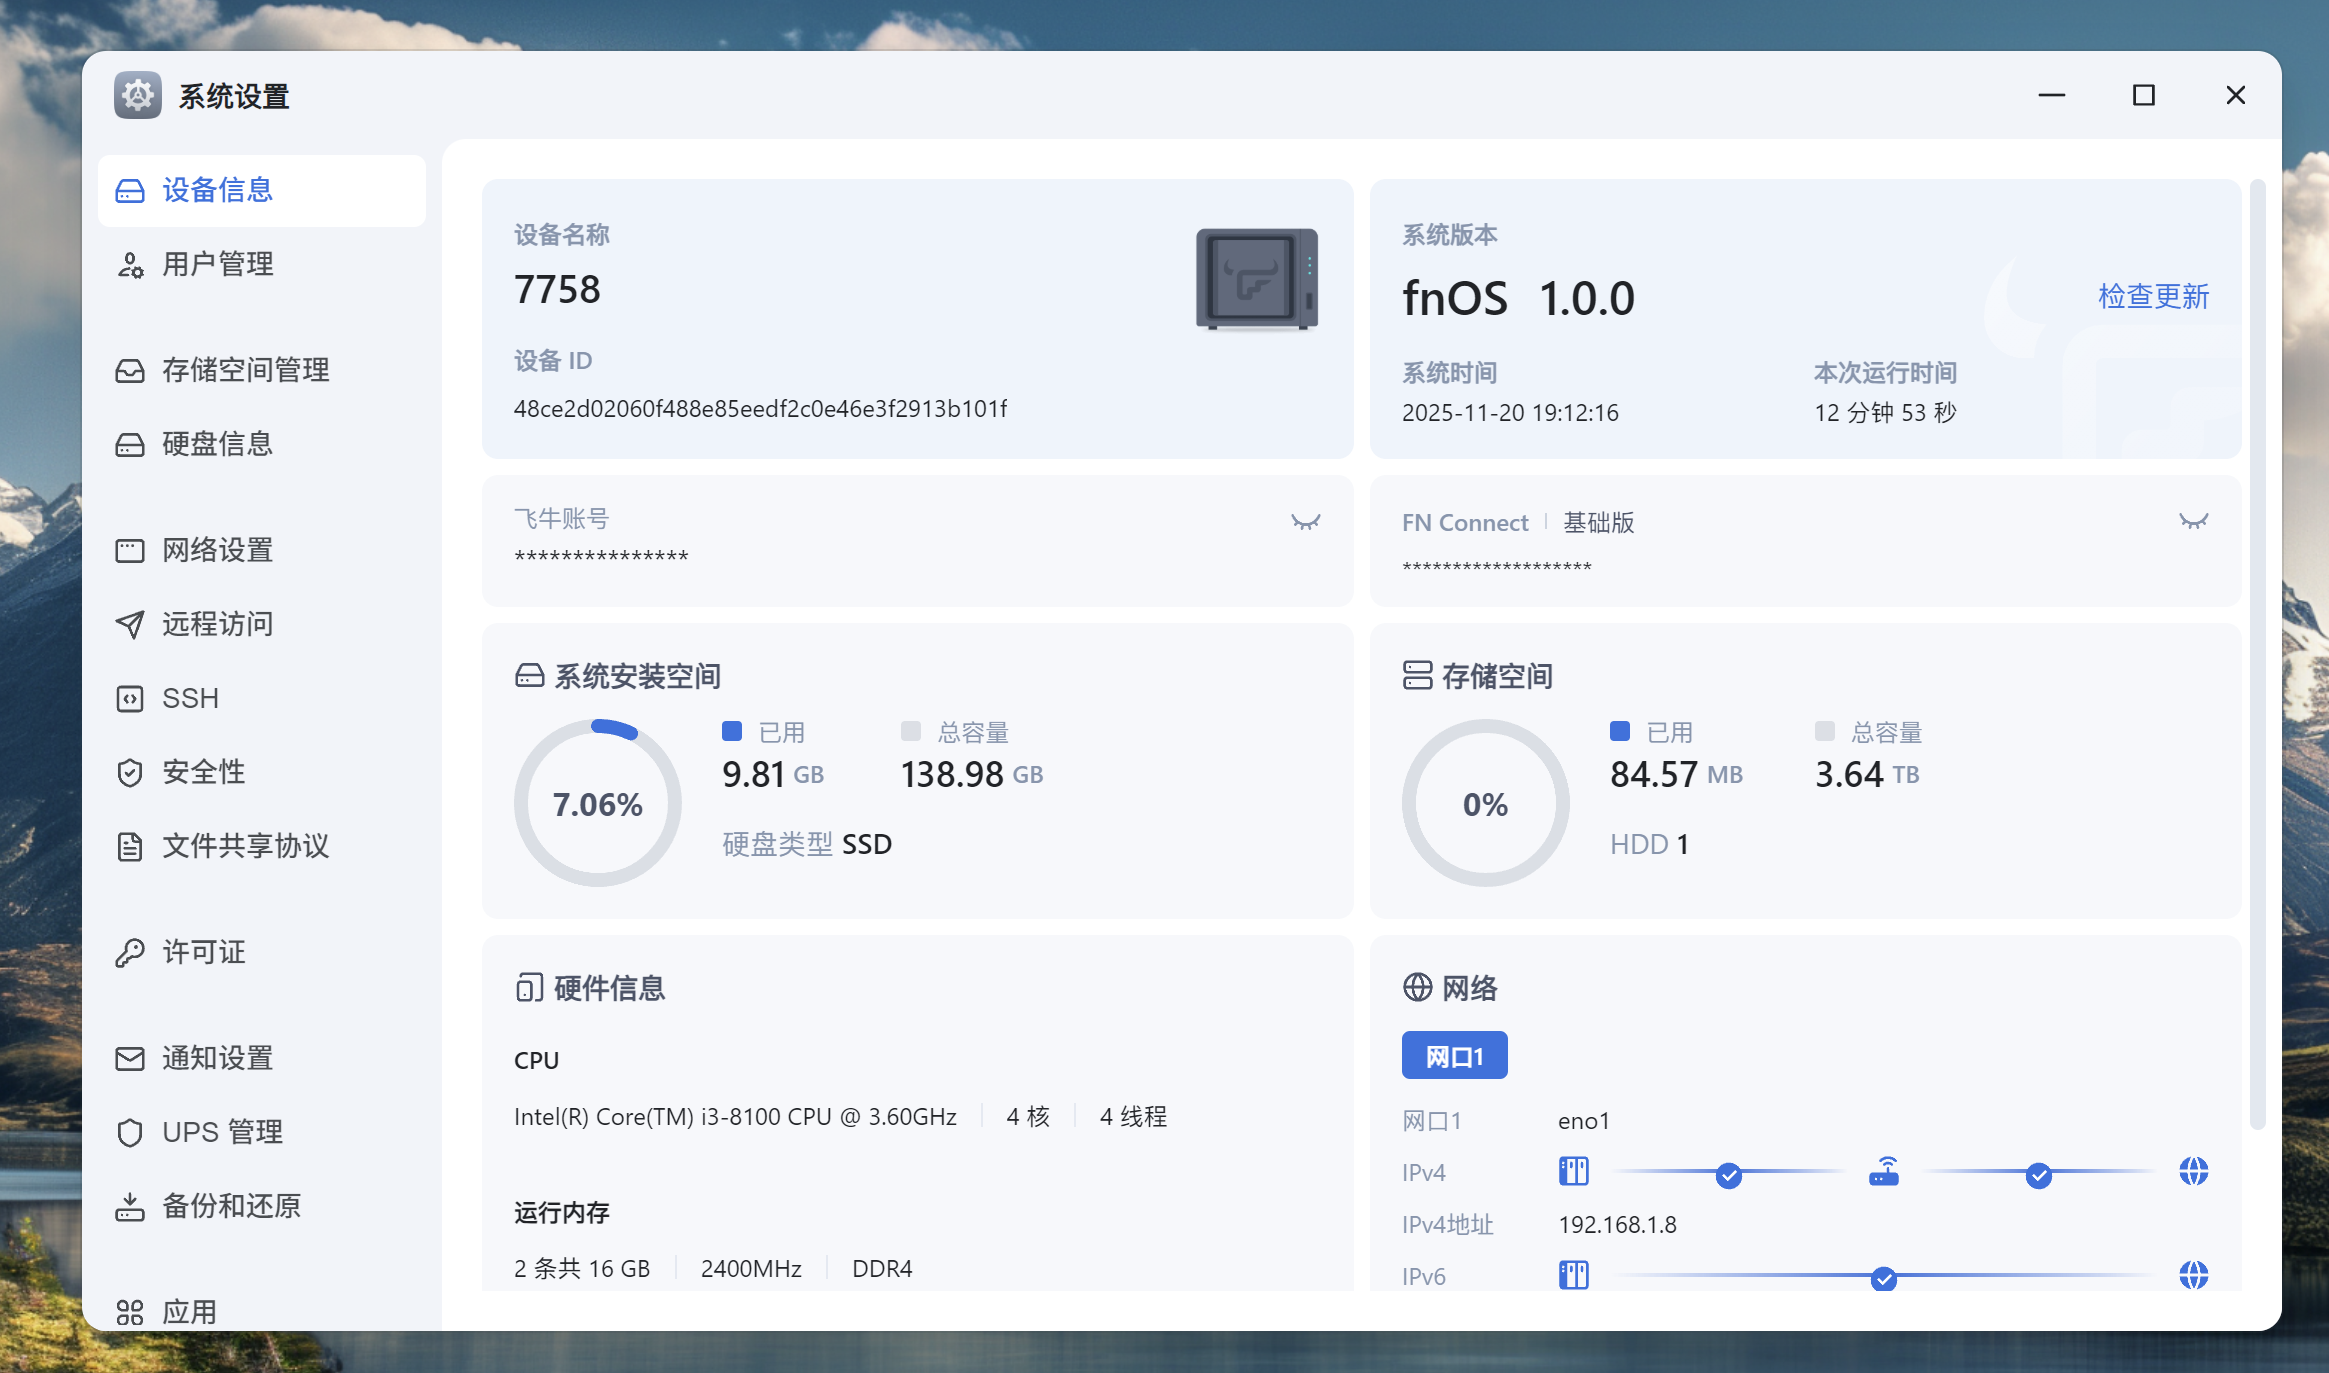Image resolution: width=2329 pixels, height=1373 pixels.
Task: Click the notification envelope icon
Action: [130, 1058]
